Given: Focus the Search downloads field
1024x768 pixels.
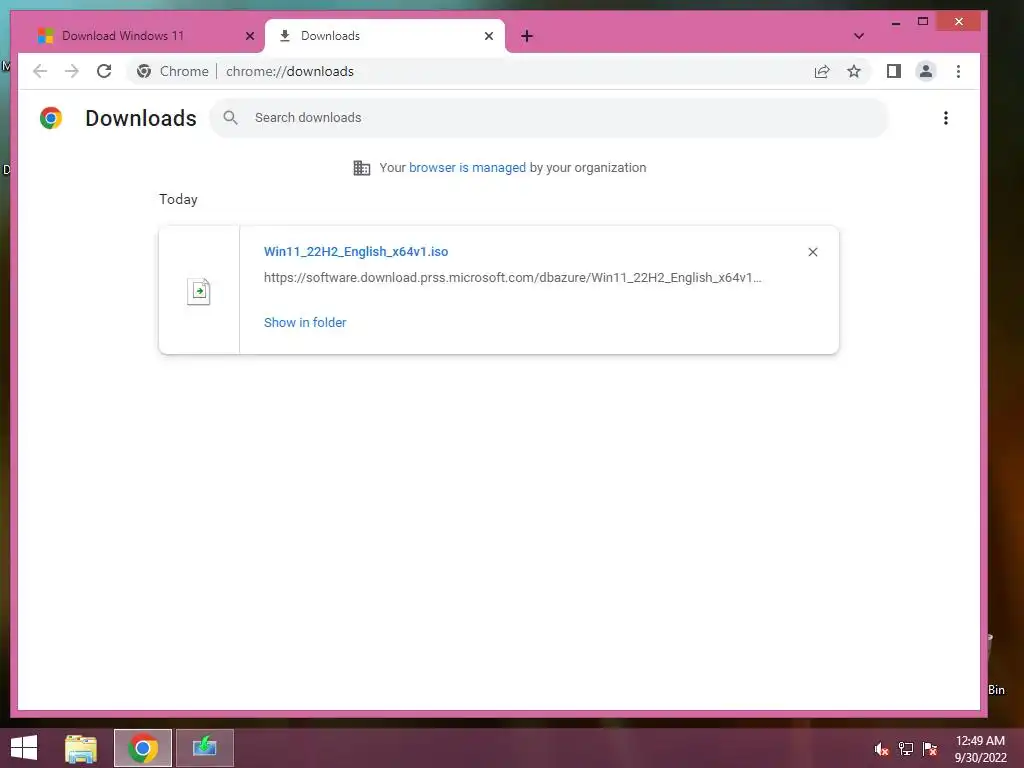Looking at the screenshot, I should [x=549, y=118].
